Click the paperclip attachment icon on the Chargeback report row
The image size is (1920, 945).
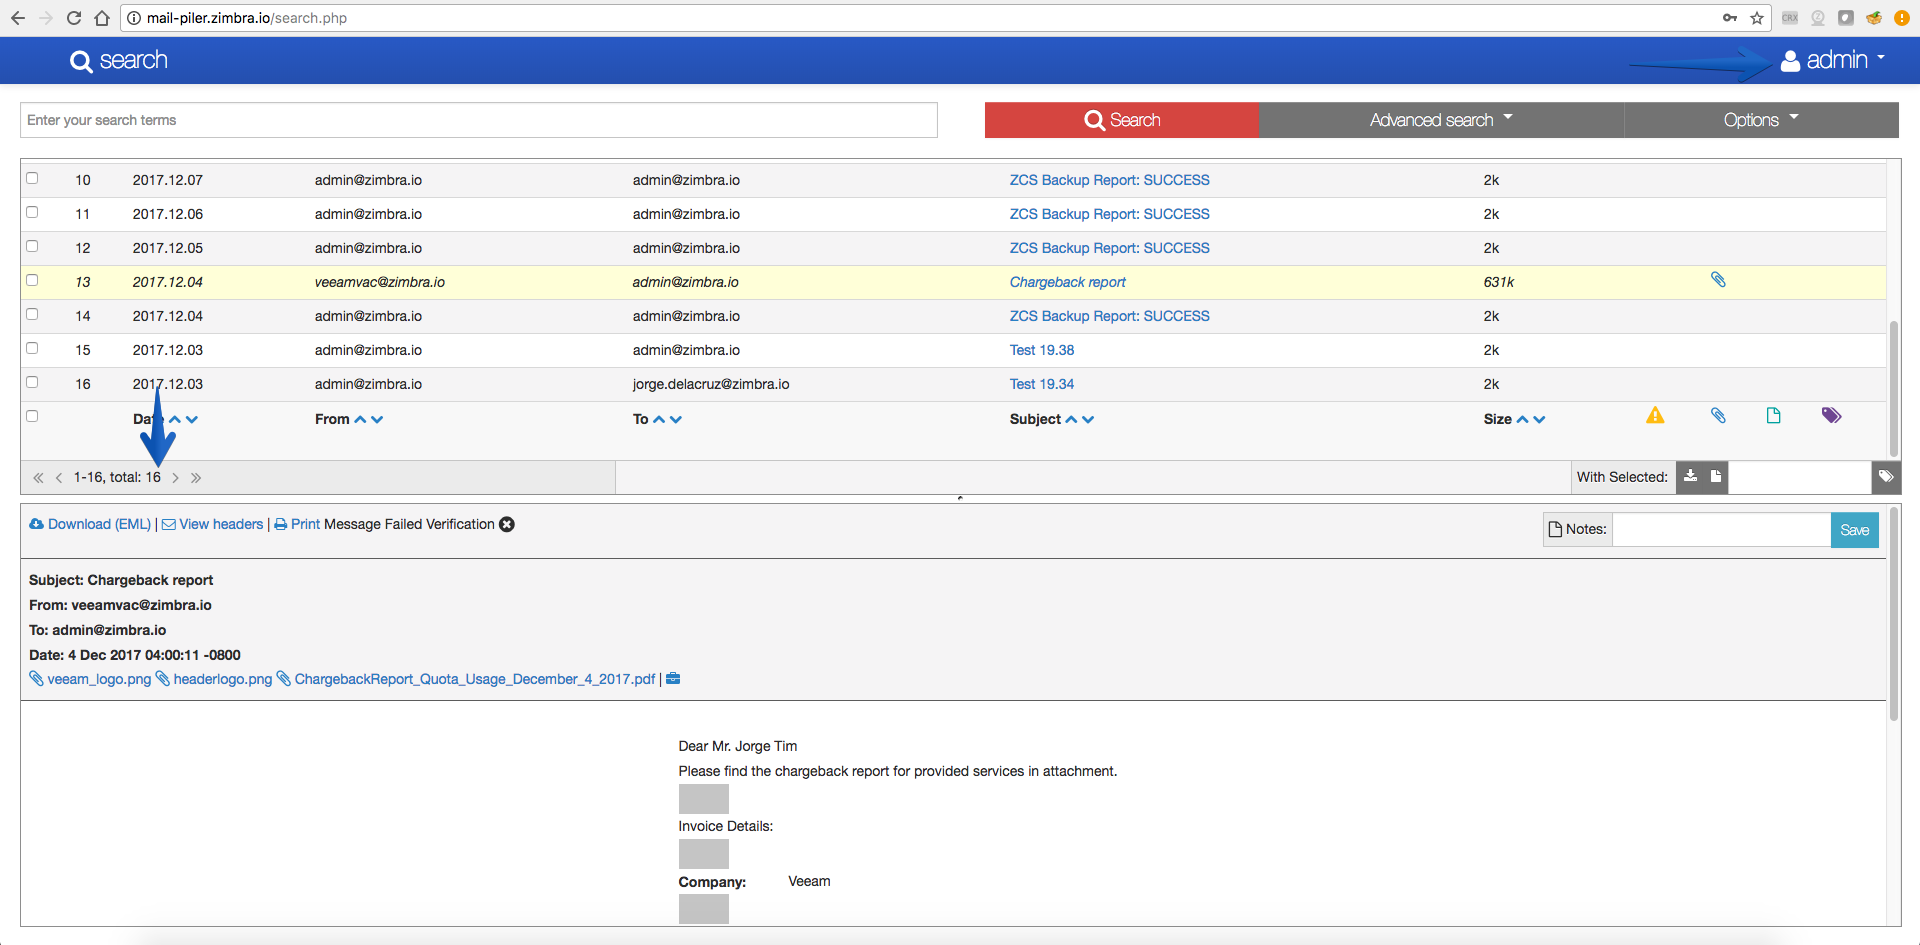(x=1718, y=280)
